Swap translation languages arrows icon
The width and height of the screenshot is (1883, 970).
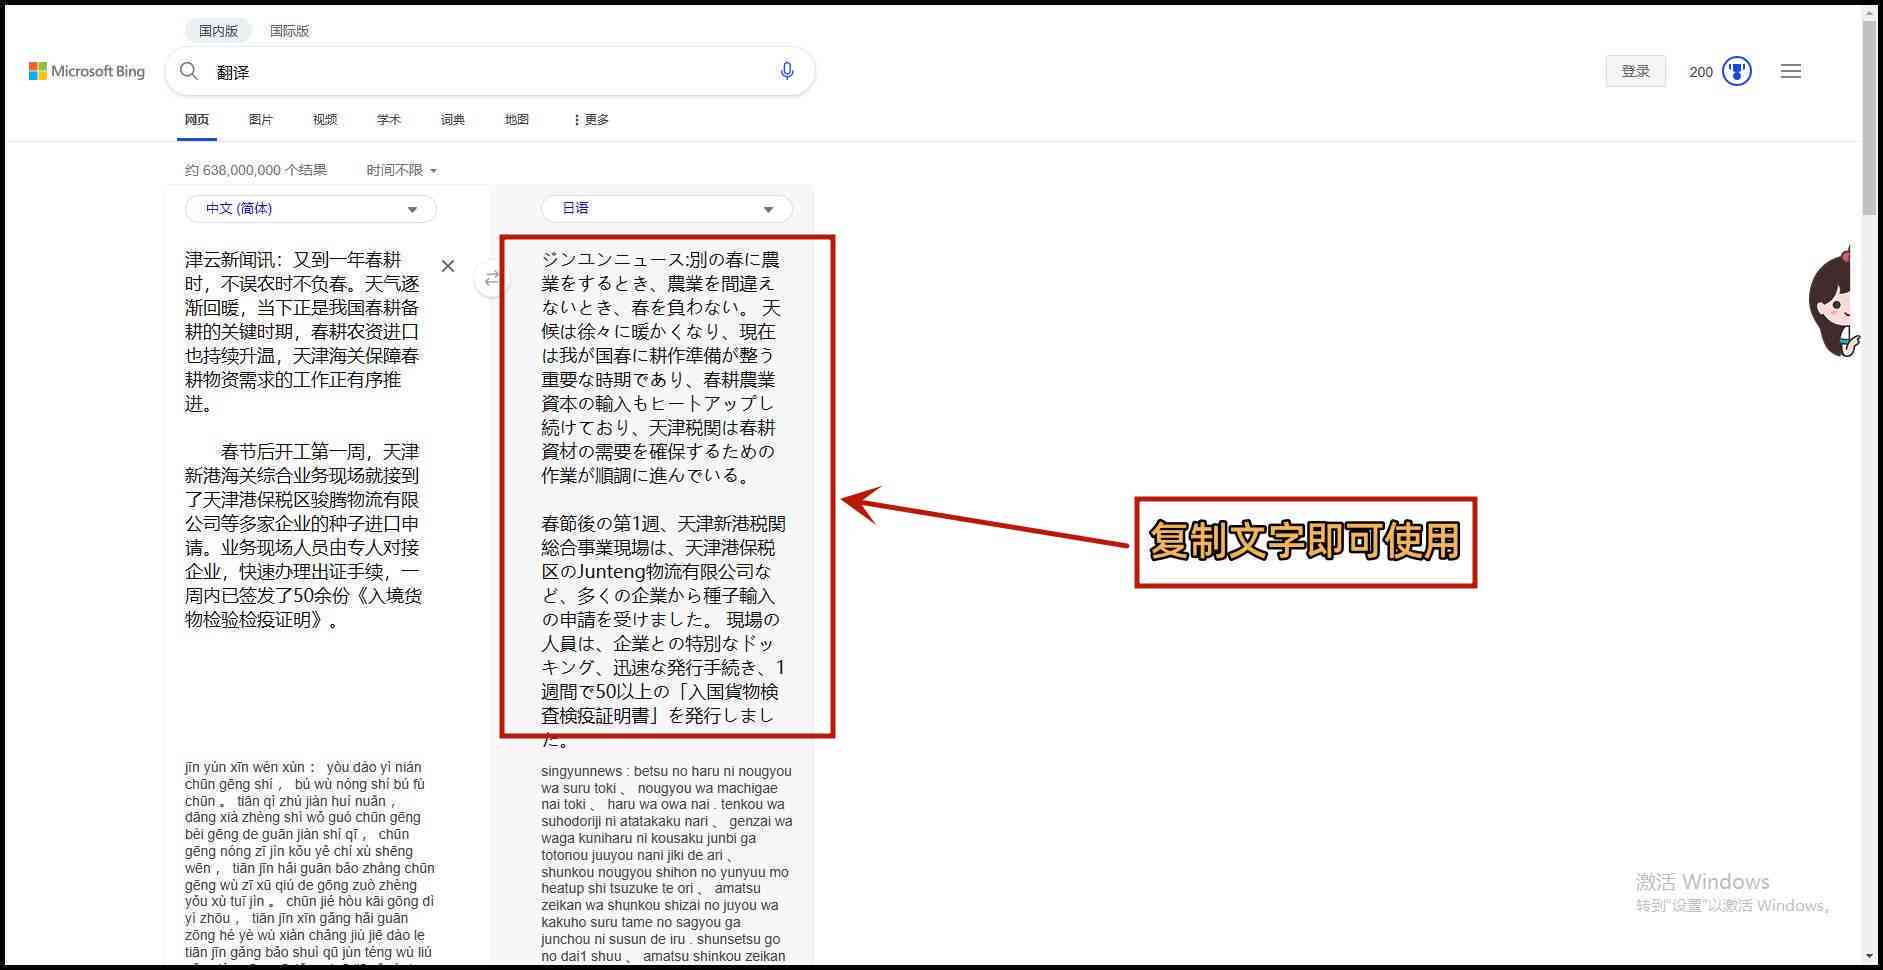click(x=492, y=279)
